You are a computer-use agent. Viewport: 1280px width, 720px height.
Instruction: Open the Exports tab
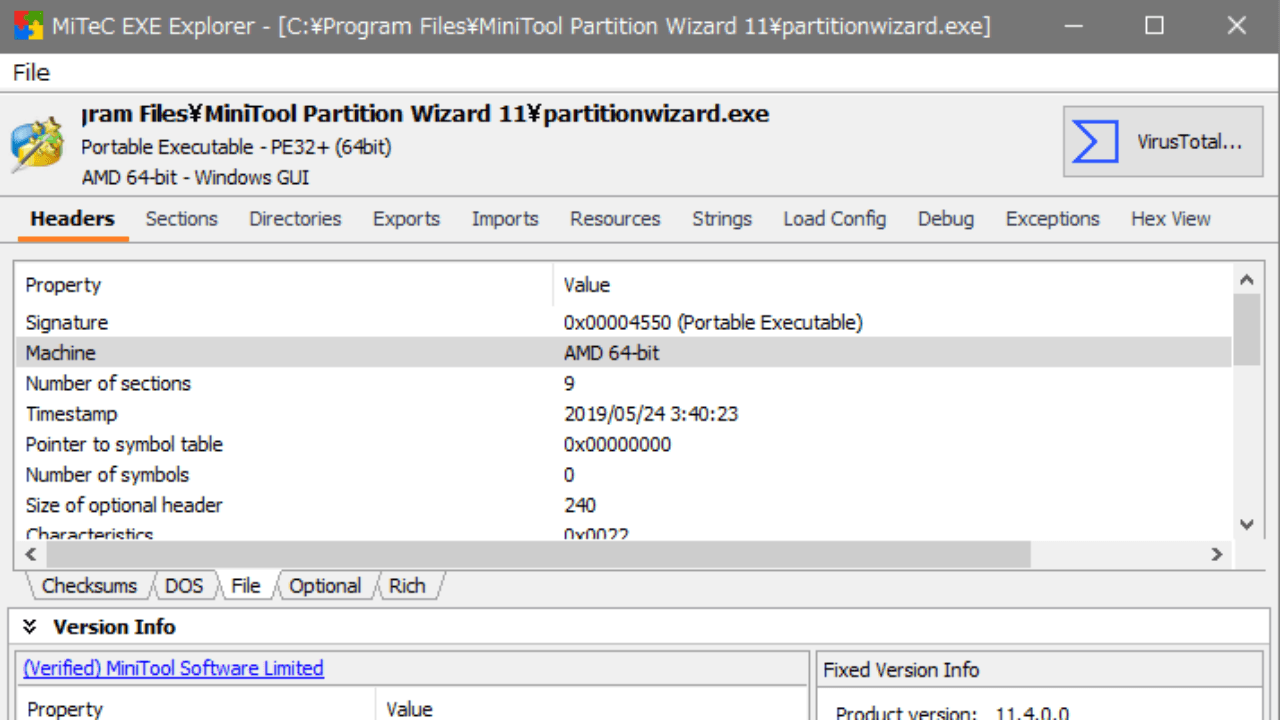(406, 219)
